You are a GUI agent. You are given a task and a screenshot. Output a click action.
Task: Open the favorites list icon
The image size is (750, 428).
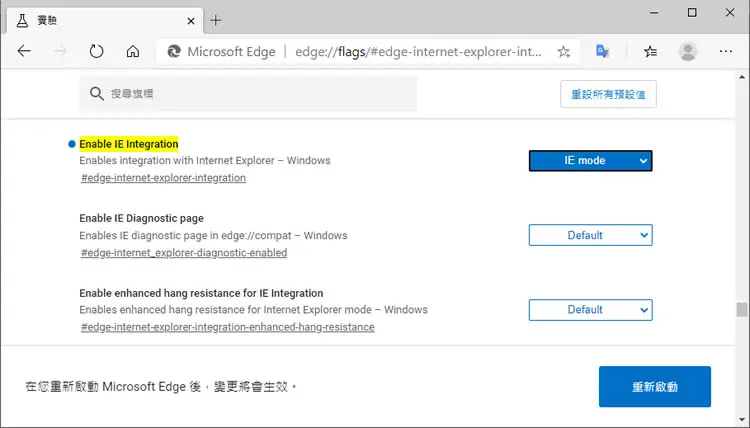(x=650, y=51)
